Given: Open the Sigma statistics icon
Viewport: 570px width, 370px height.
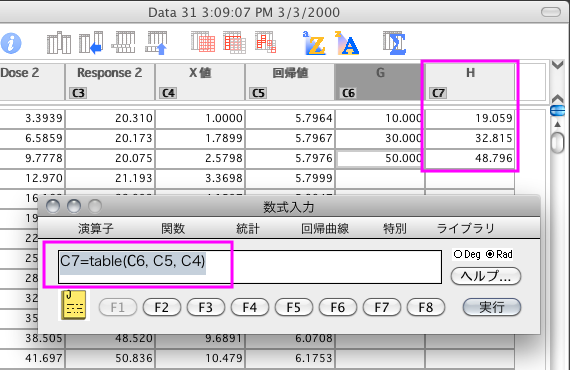Looking at the screenshot, I should (394, 43).
